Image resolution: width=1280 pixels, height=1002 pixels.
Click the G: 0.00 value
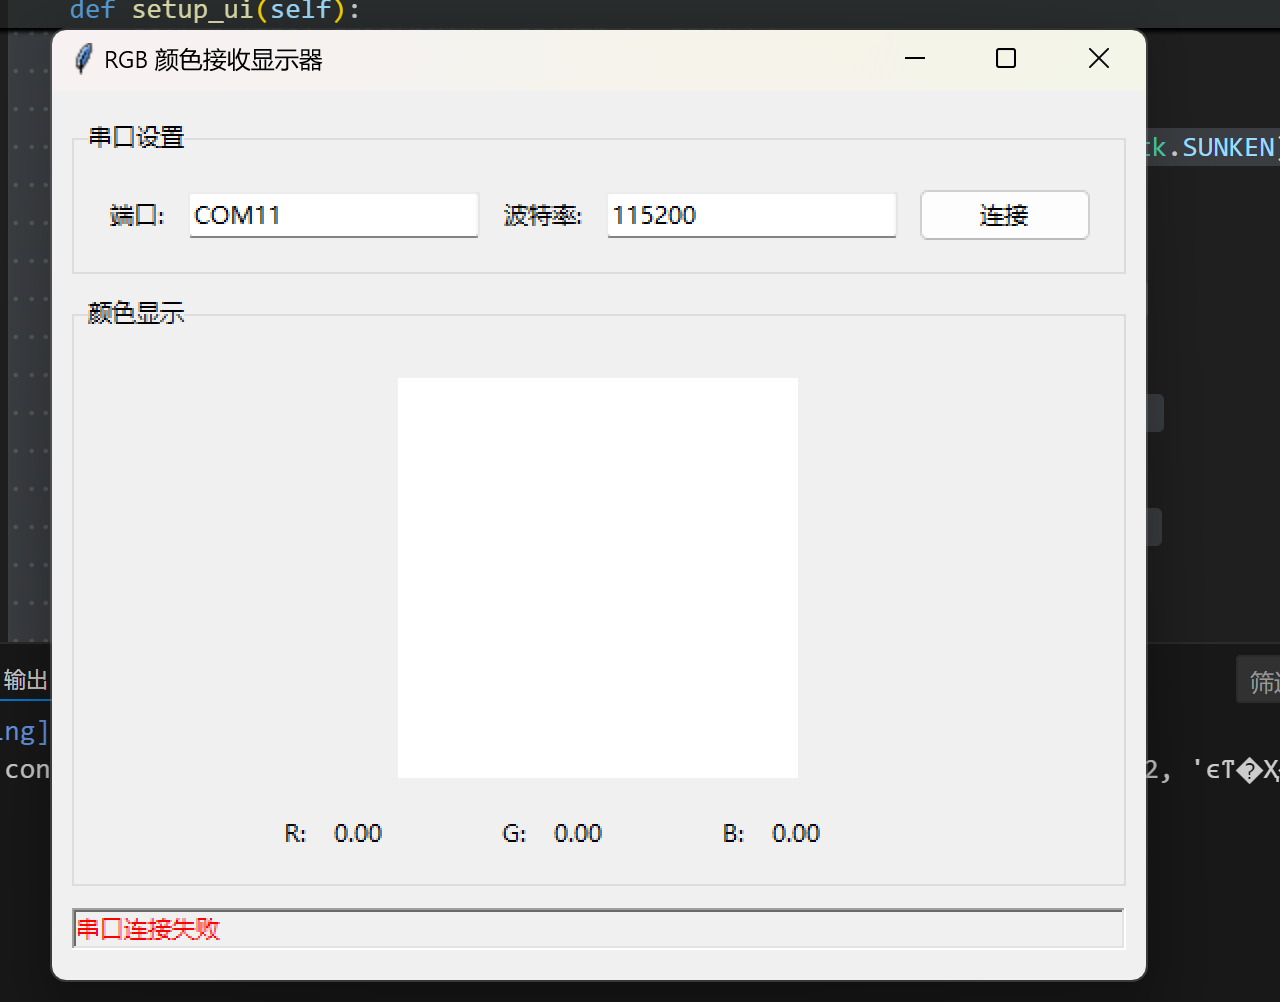coord(578,833)
